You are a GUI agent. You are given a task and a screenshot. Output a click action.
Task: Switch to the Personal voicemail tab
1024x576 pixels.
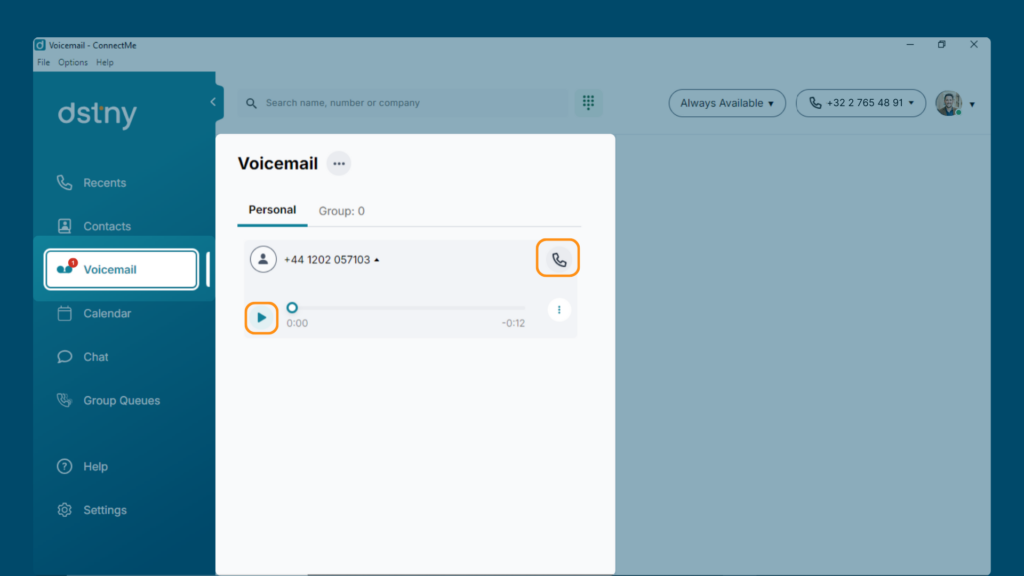(x=272, y=210)
